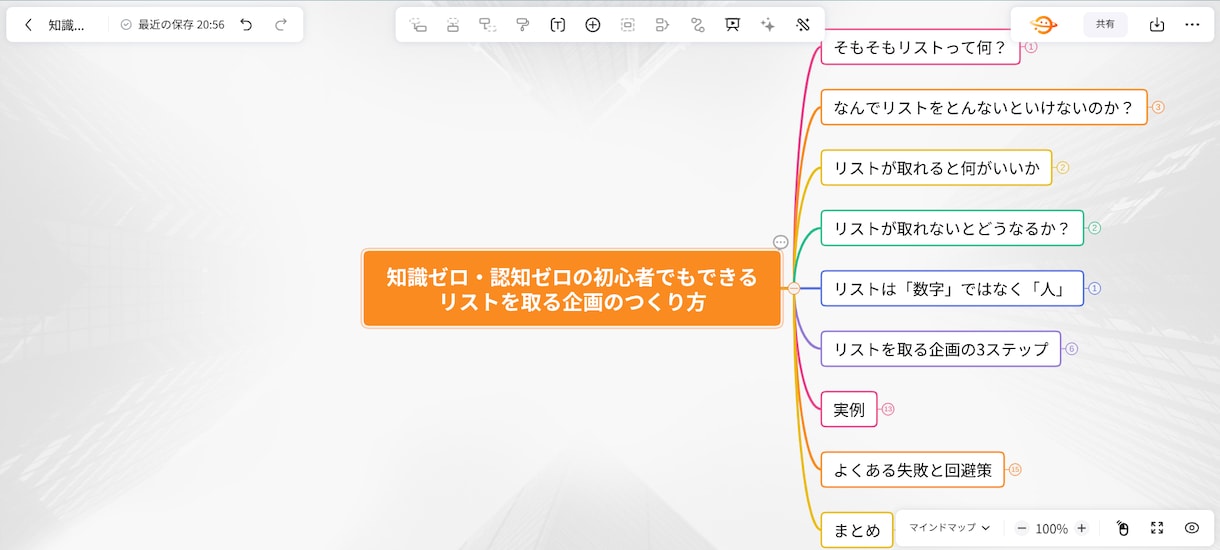Open the AI sparkle assistant
The image size is (1220, 550).
point(767,25)
